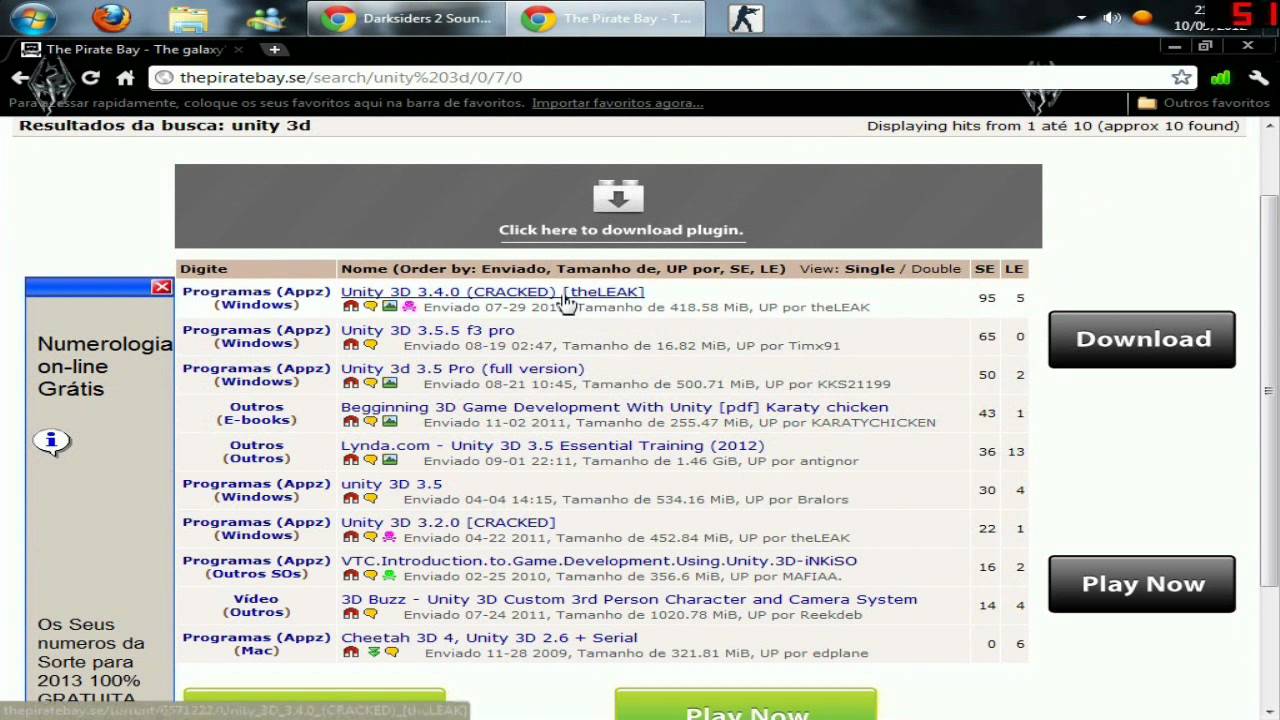This screenshot has width=1280, height=720.
Task: Open the 3D Buzz Custom 3rd Person Character link
Action: pos(629,599)
